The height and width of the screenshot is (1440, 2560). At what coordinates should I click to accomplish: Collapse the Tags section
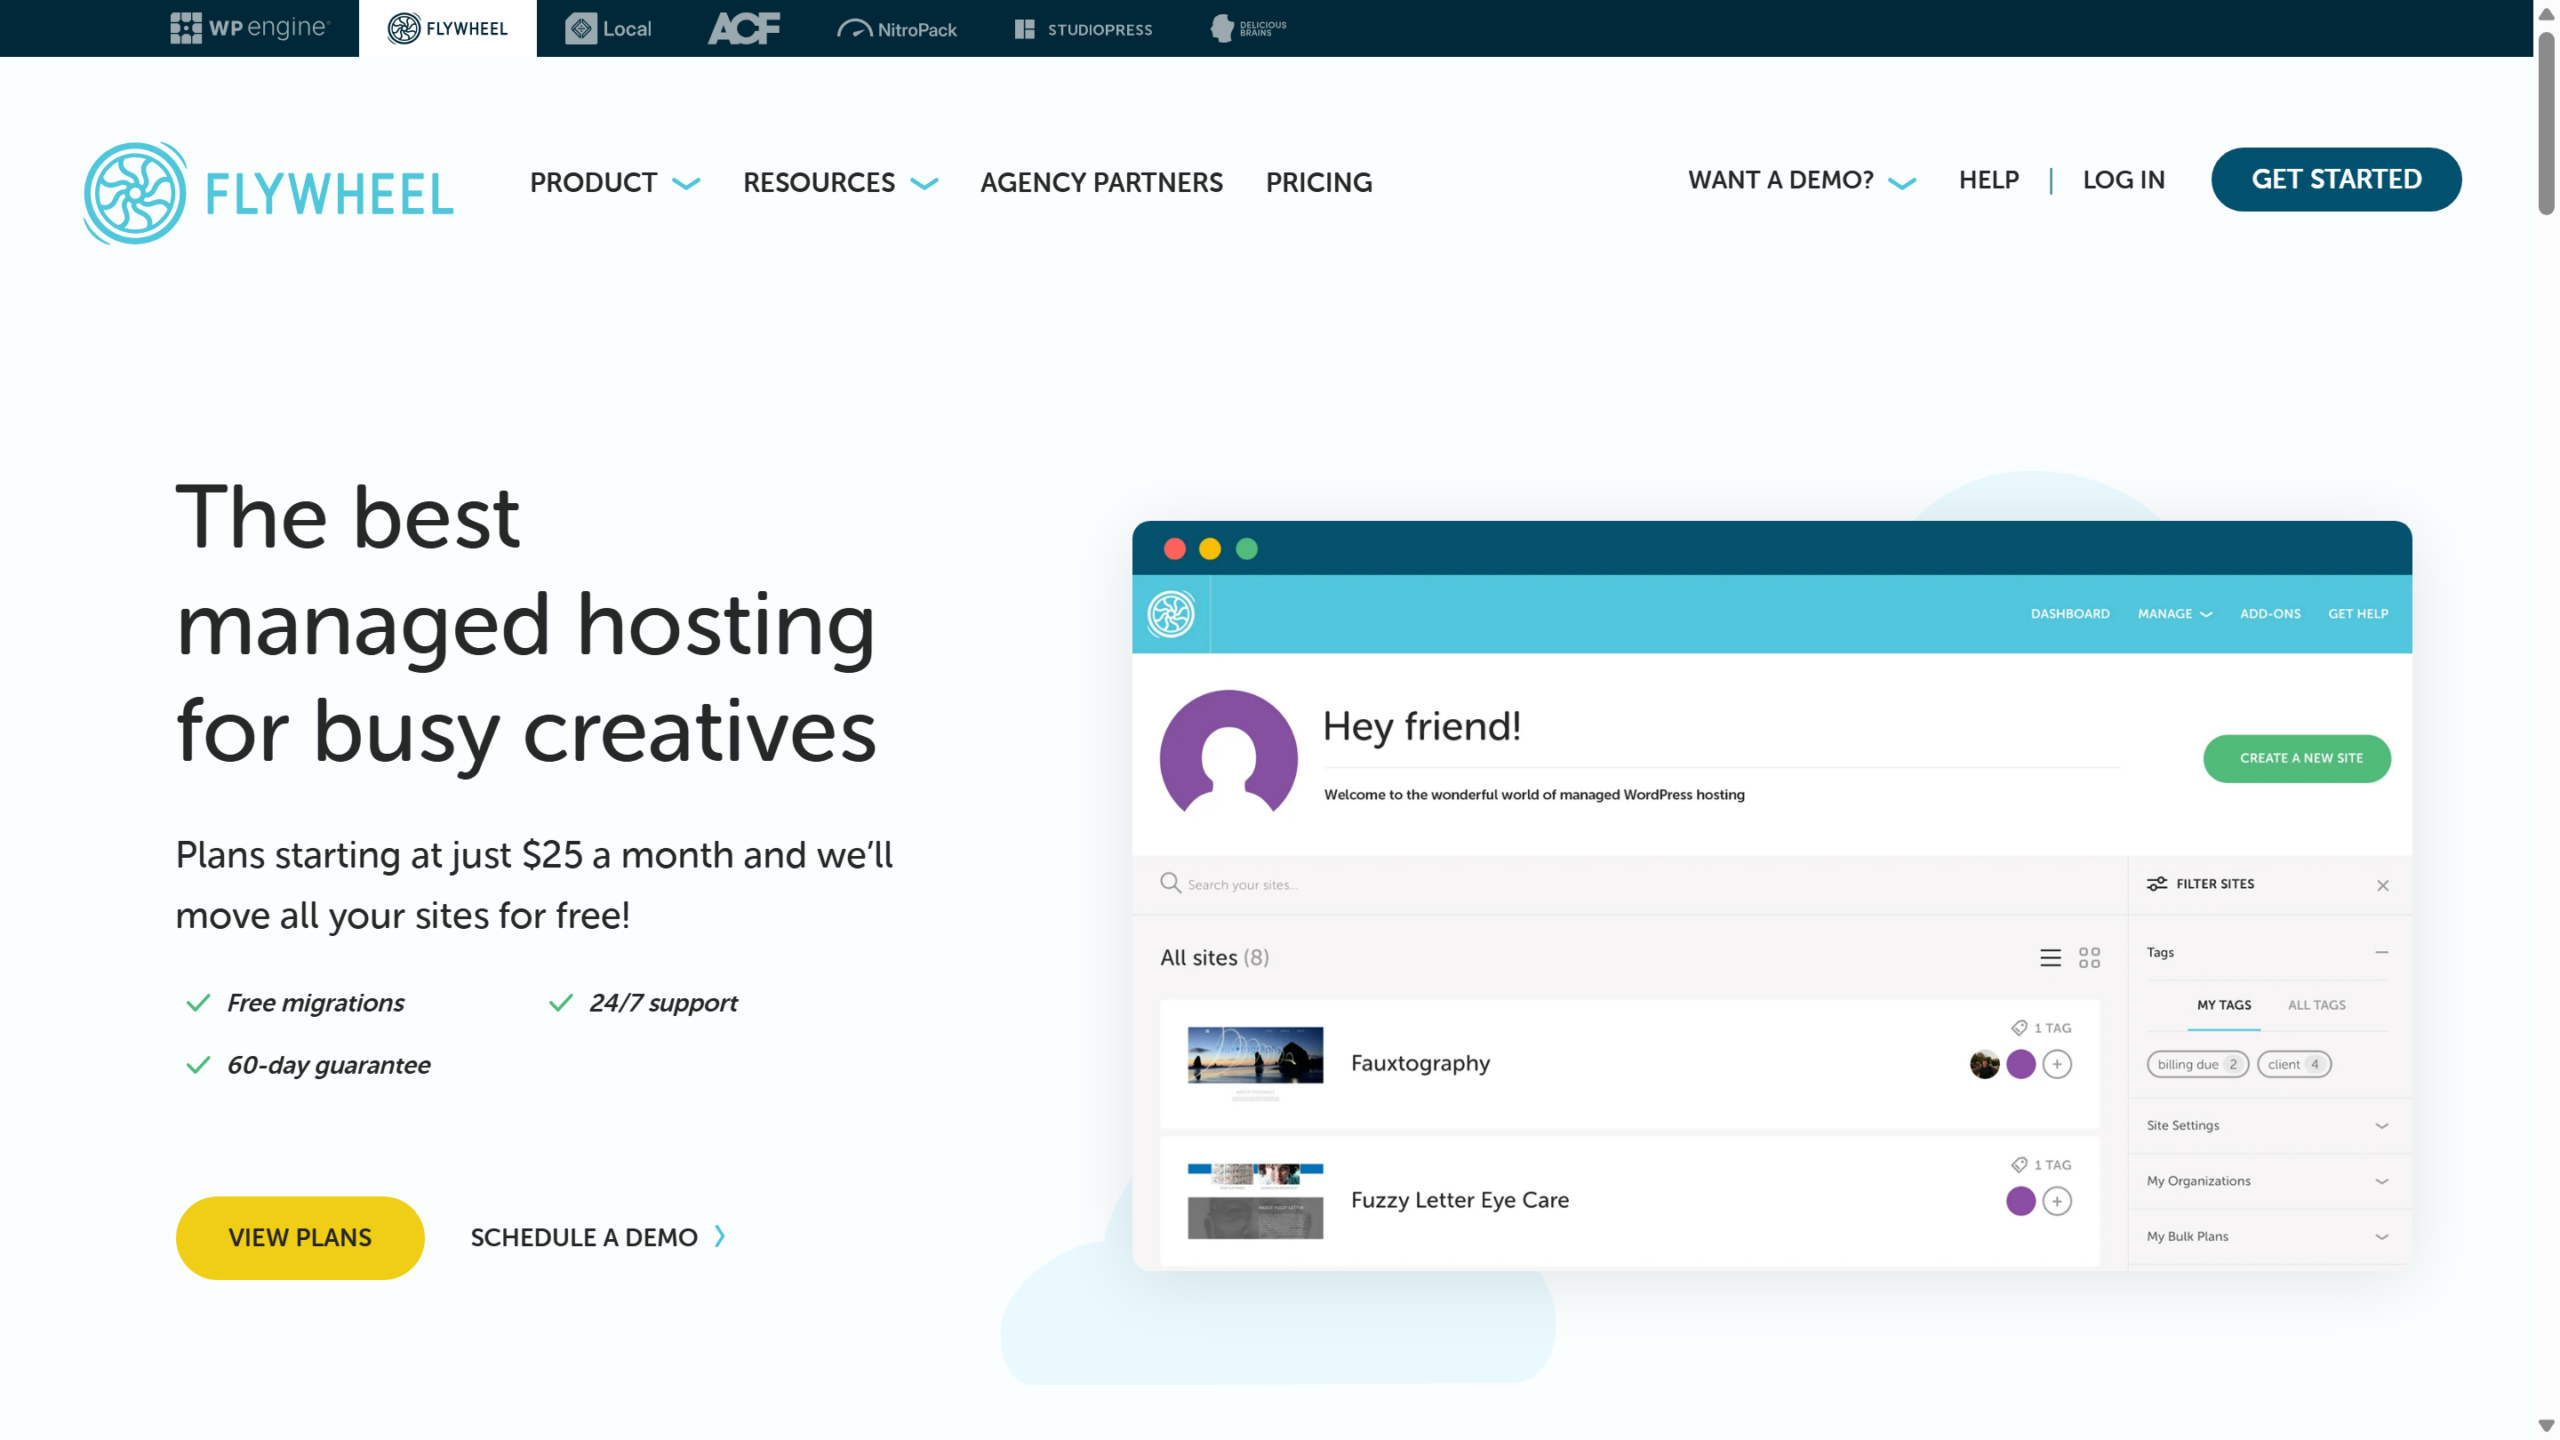click(2382, 952)
